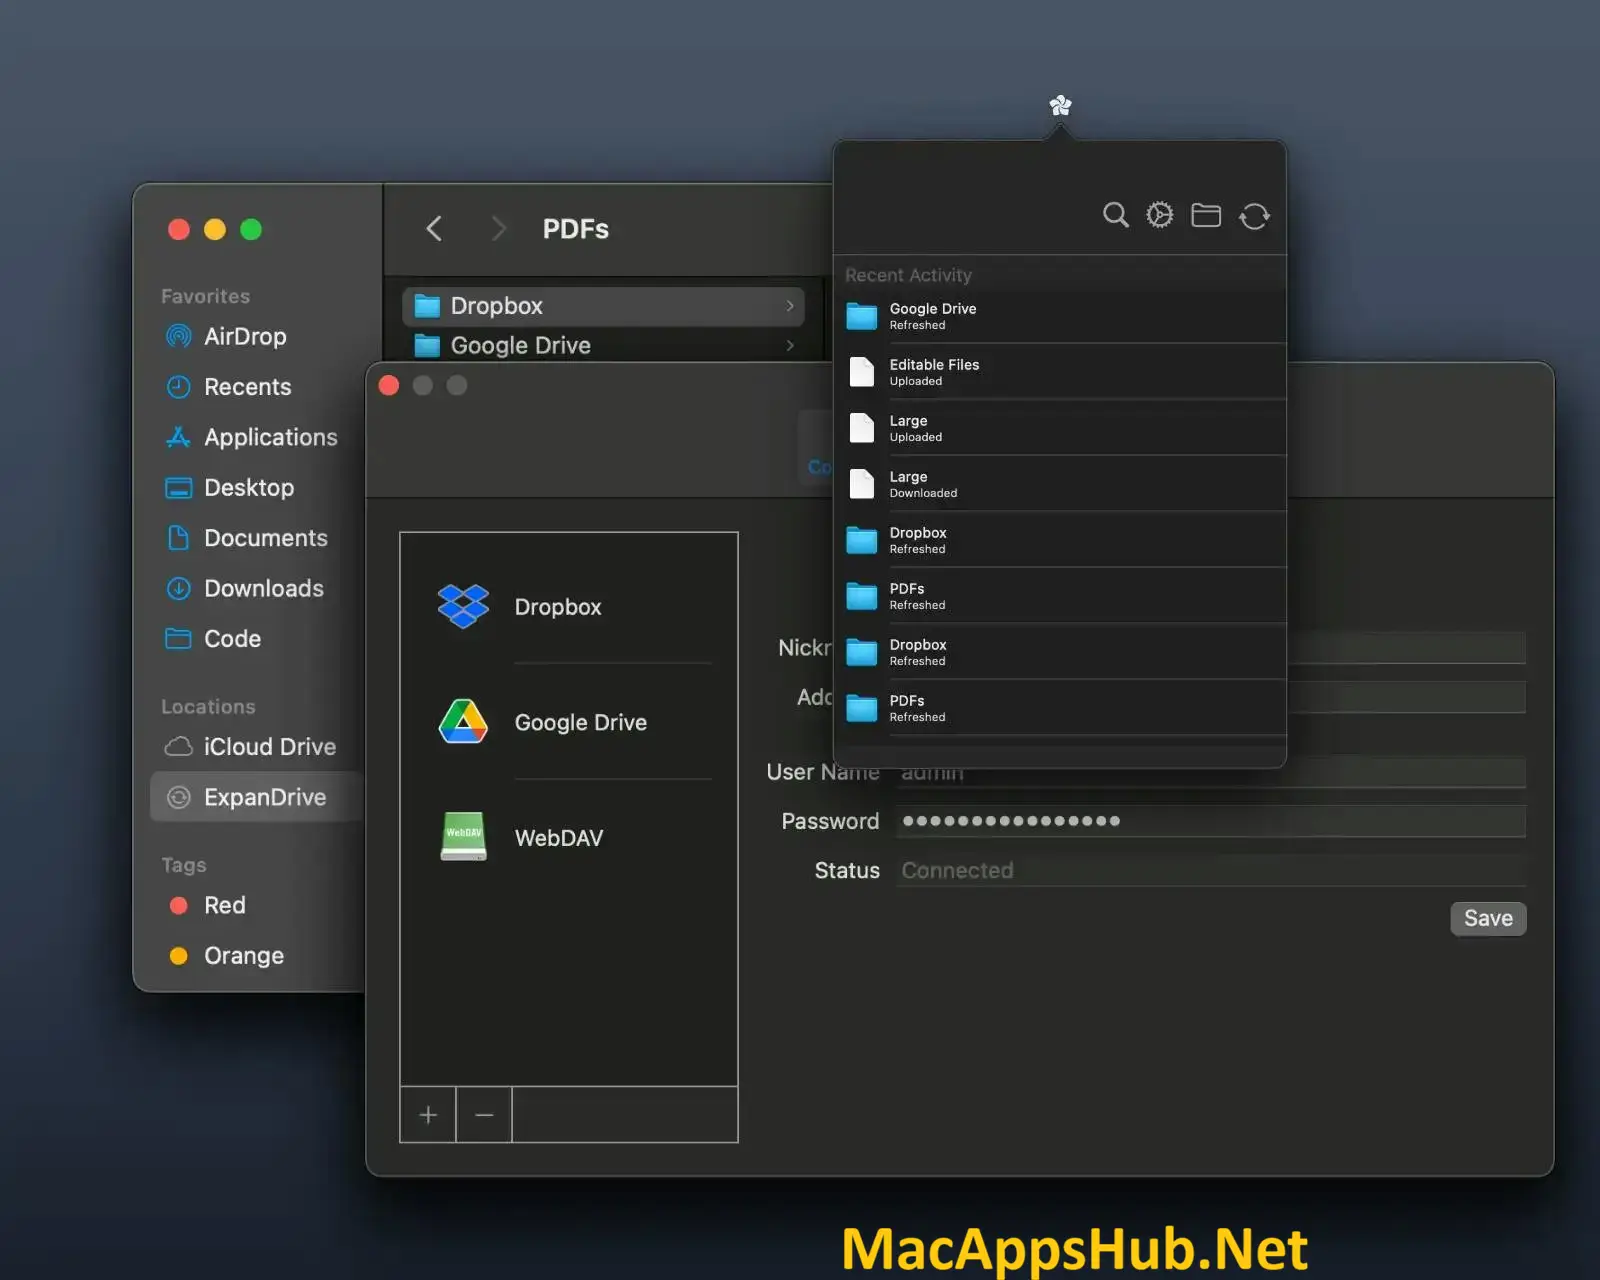
Task: Click the Desktop sidebar icon
Action: click(178, 488)
